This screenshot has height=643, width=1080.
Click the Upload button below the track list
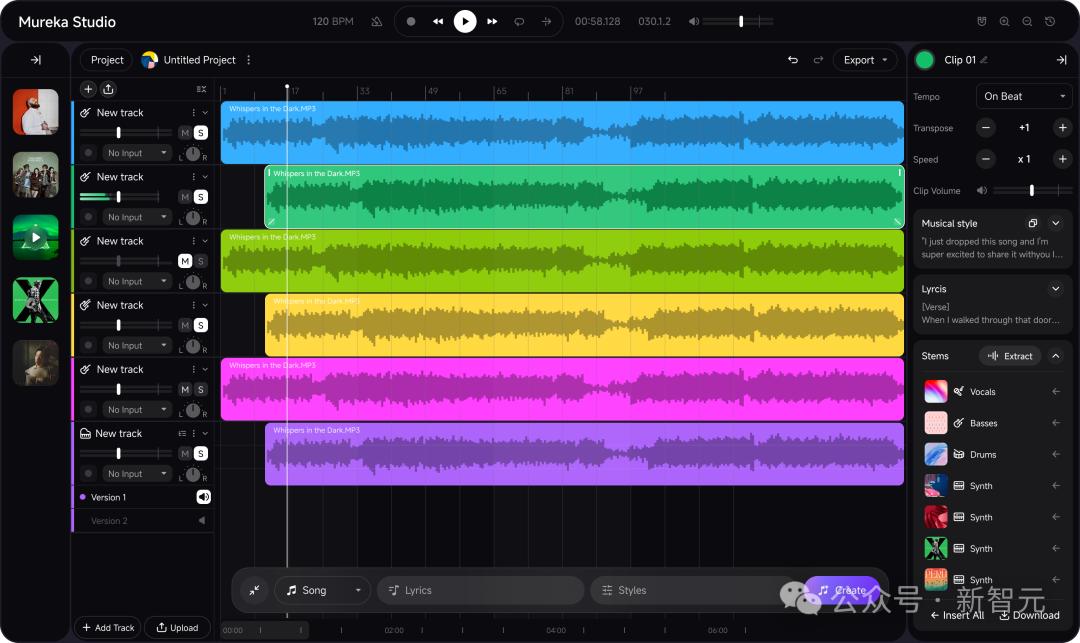(177, 628)
